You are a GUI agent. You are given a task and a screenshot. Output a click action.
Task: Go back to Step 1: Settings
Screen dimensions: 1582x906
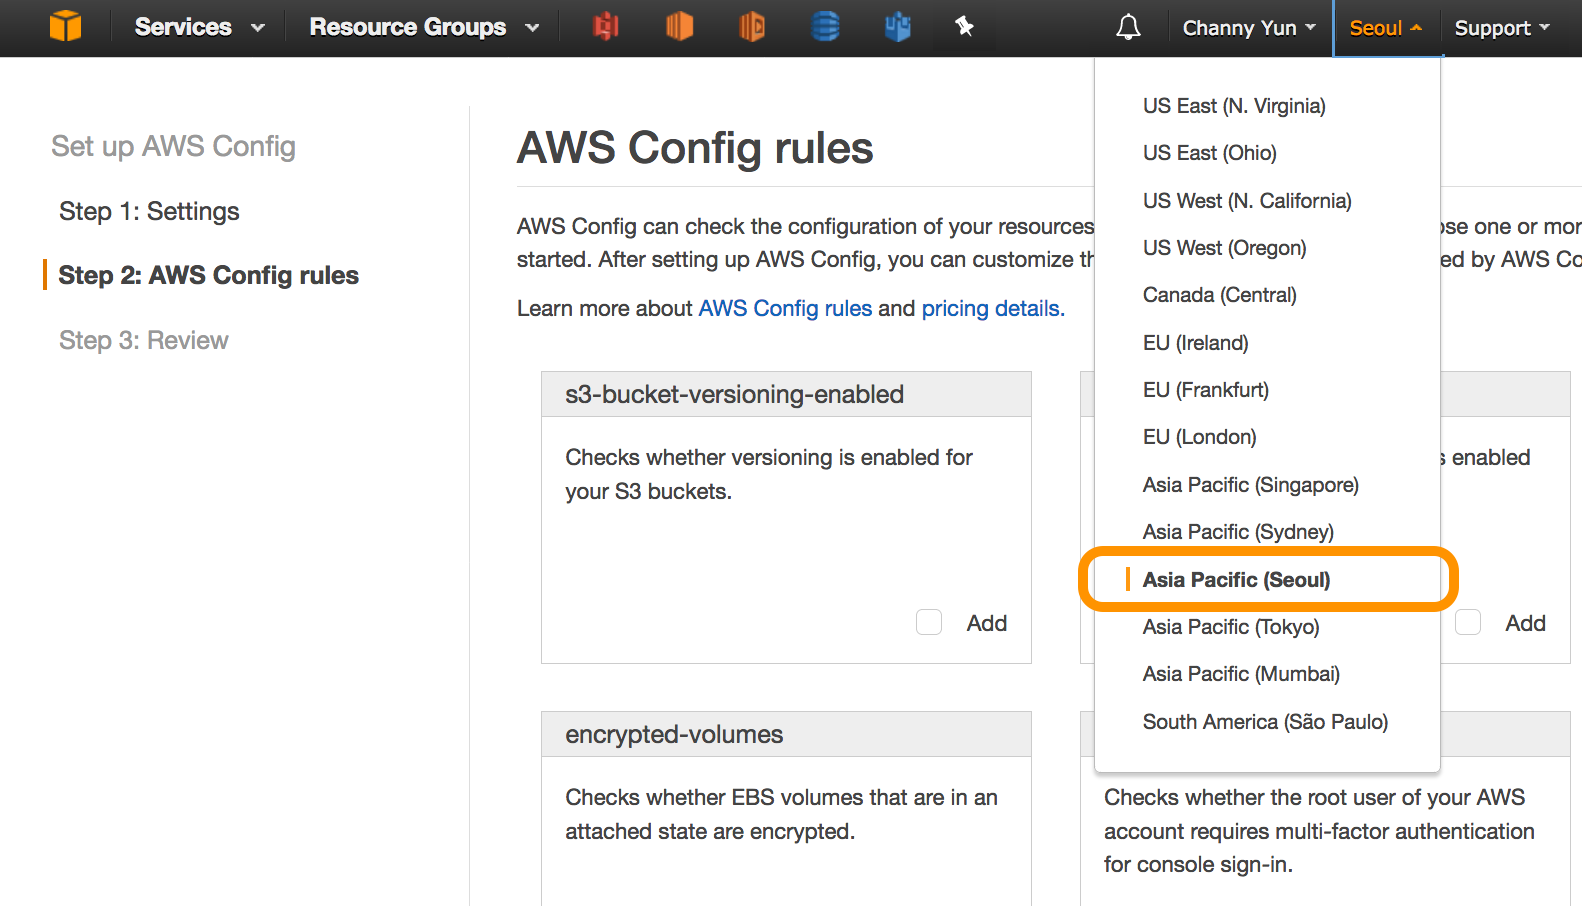pos(148,211)
